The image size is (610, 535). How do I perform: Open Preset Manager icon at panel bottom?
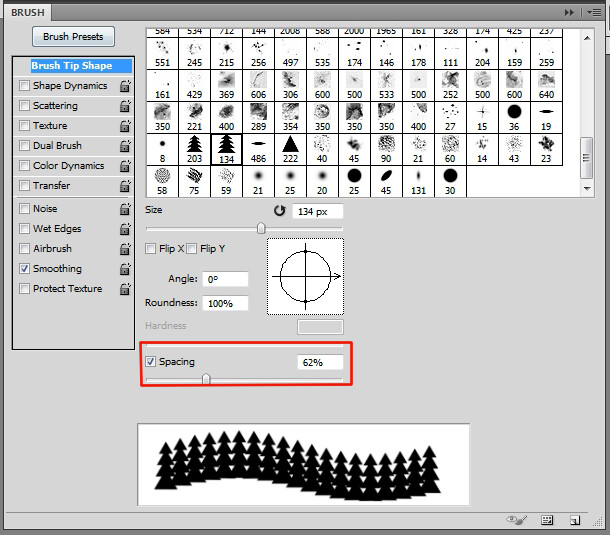547,520
